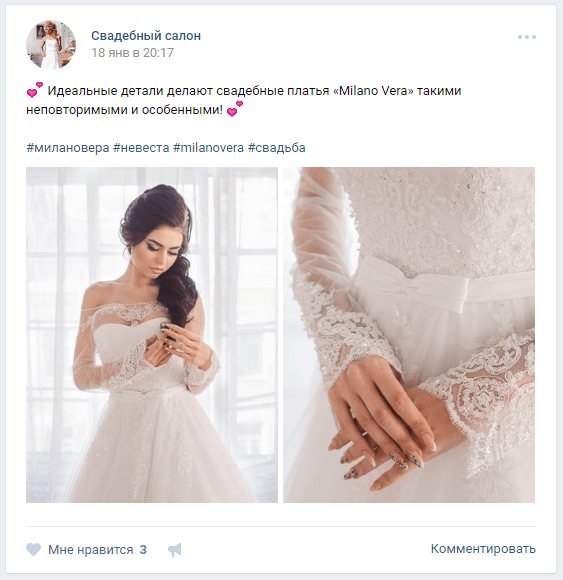Click the like count number 3
The image size is (563, 580).
(x=143, y=550)
